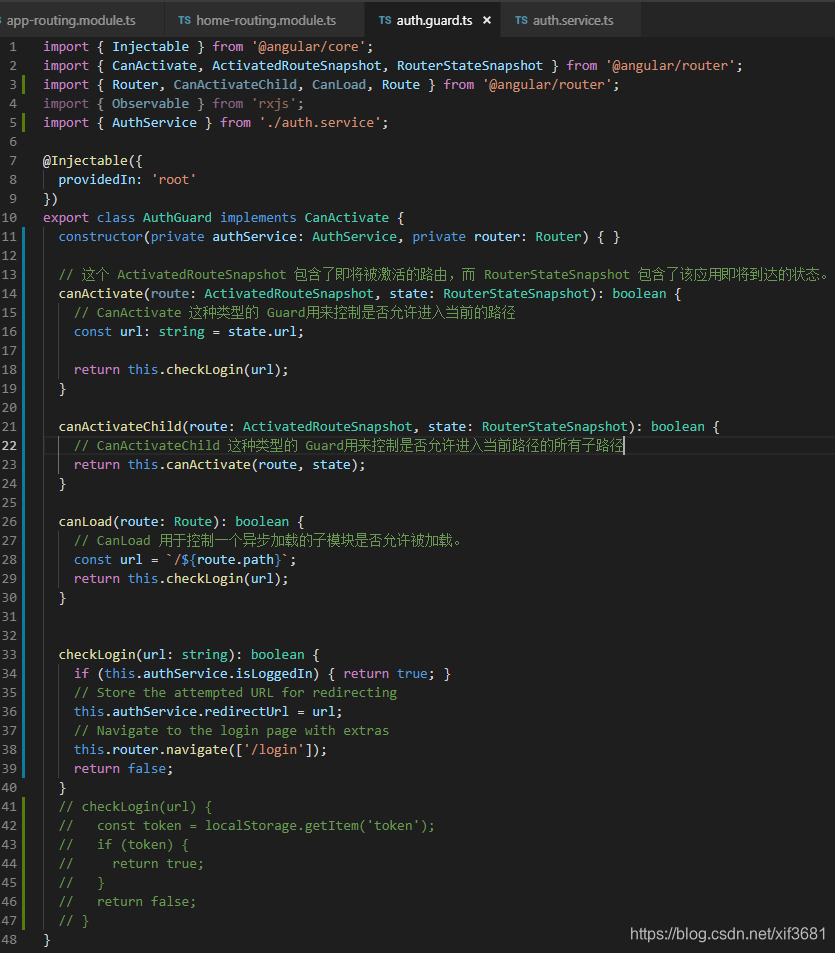Click 'constructor' keyword on line 11
This screenshot has height=953, width=835.
coord(100,236)
